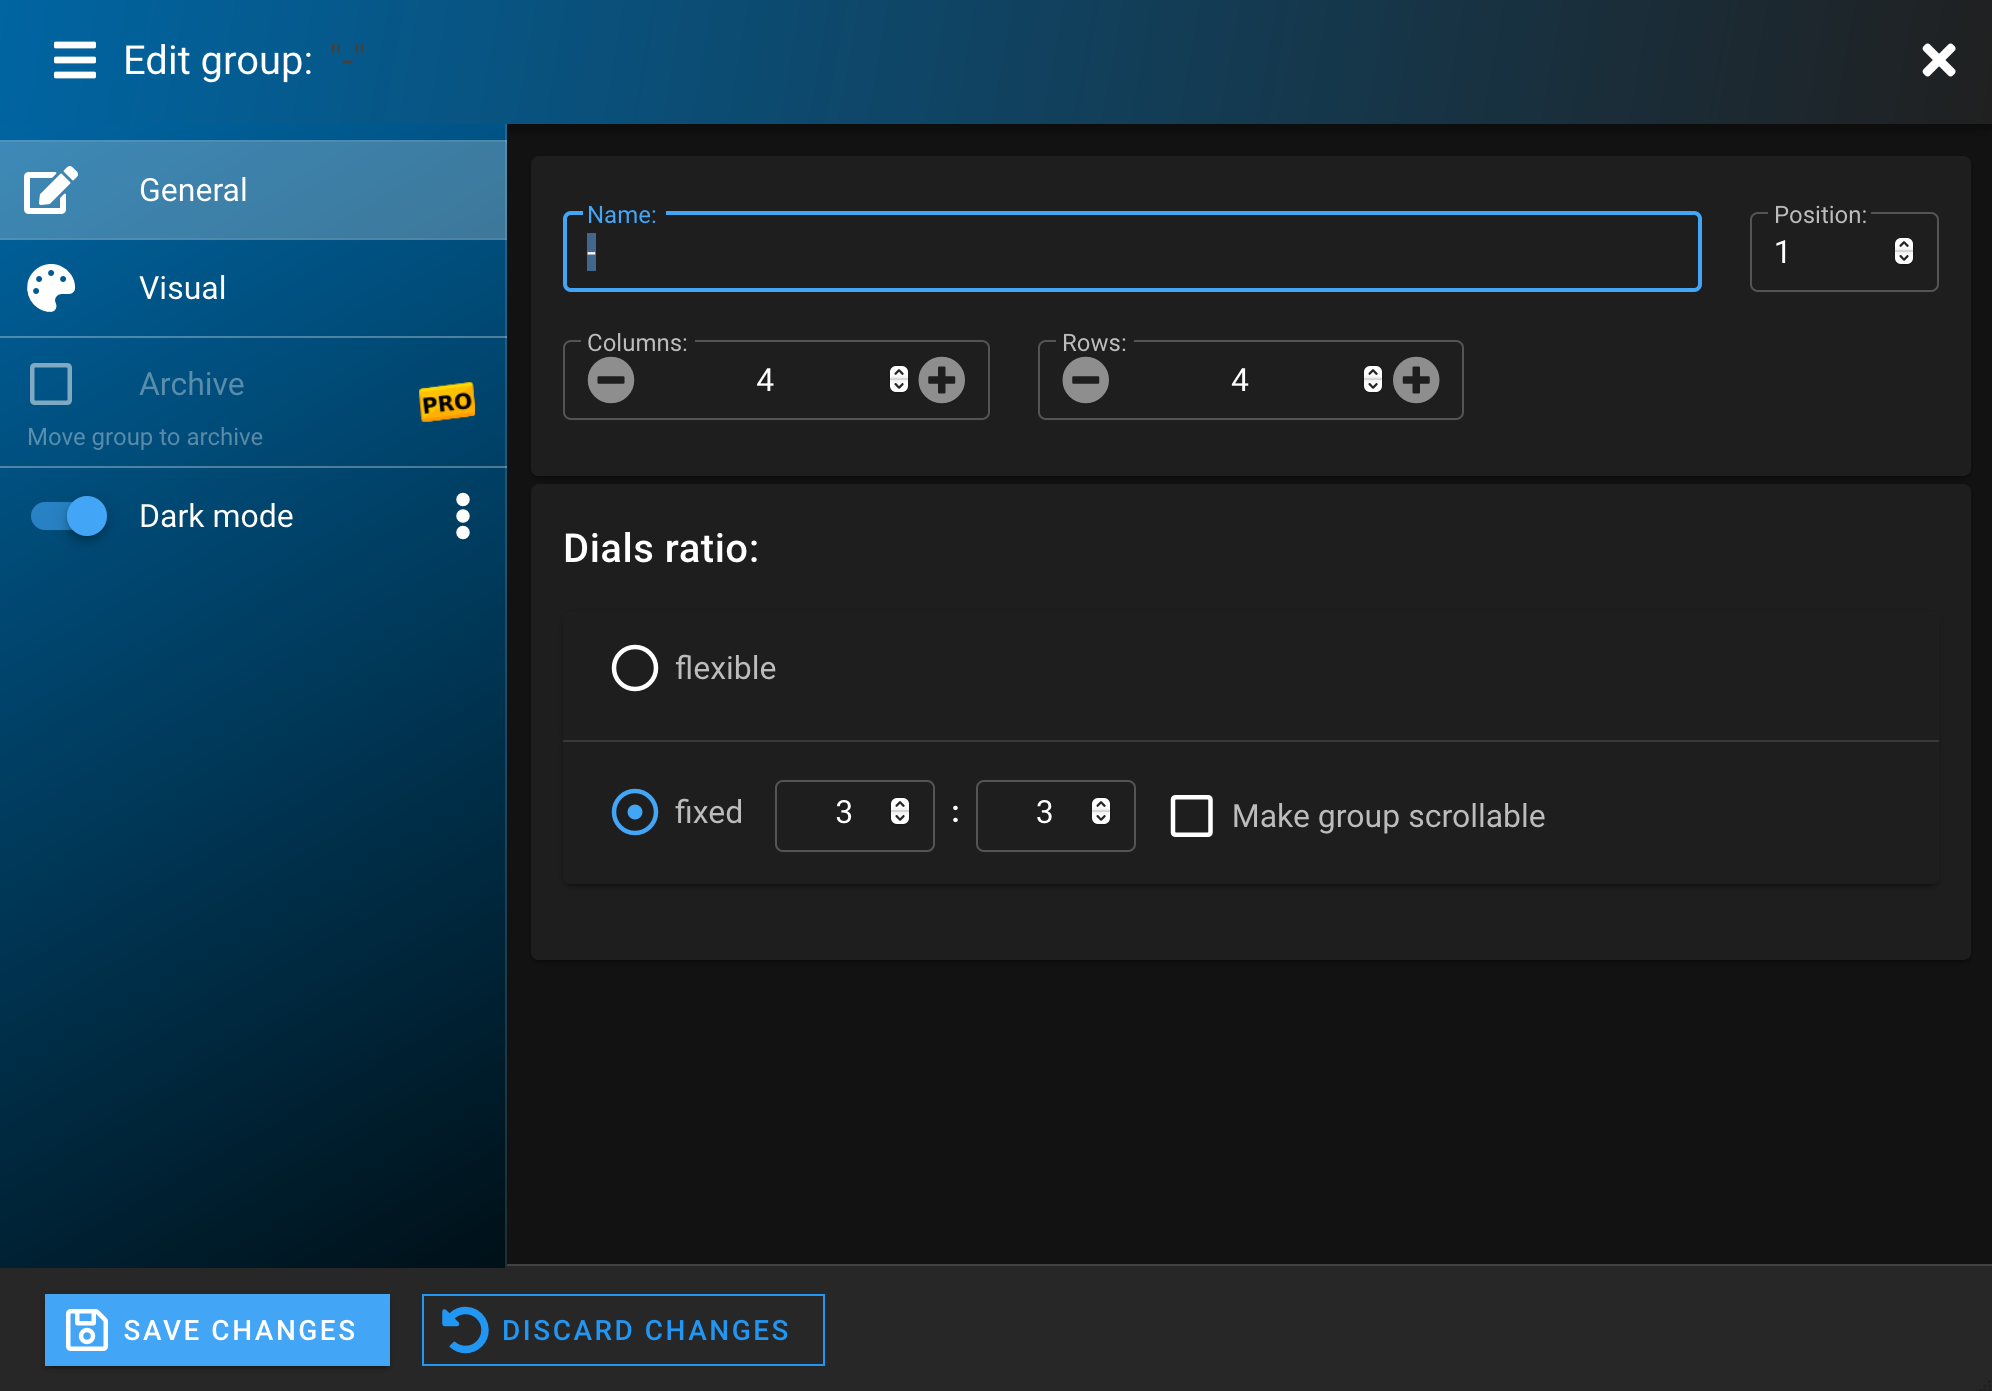
Task: Click the Rows plus icon
Action: 1416,380
